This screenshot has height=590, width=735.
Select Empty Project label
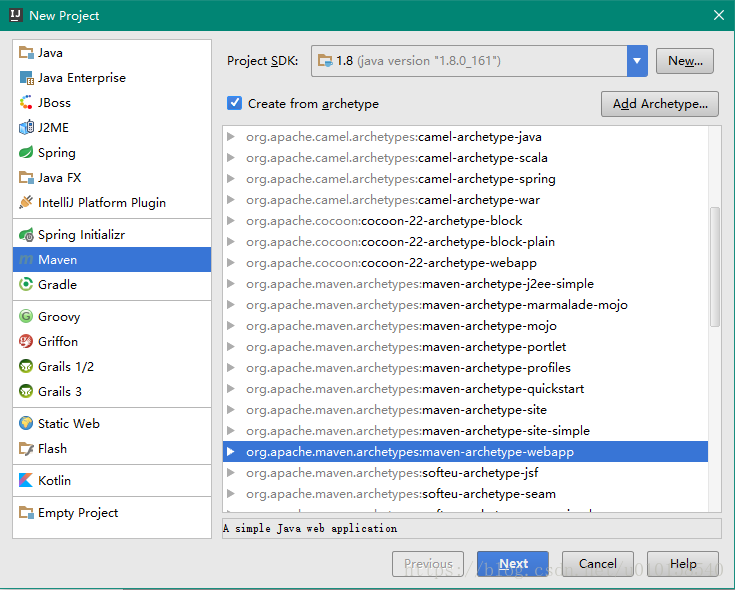tap(78, 513)
